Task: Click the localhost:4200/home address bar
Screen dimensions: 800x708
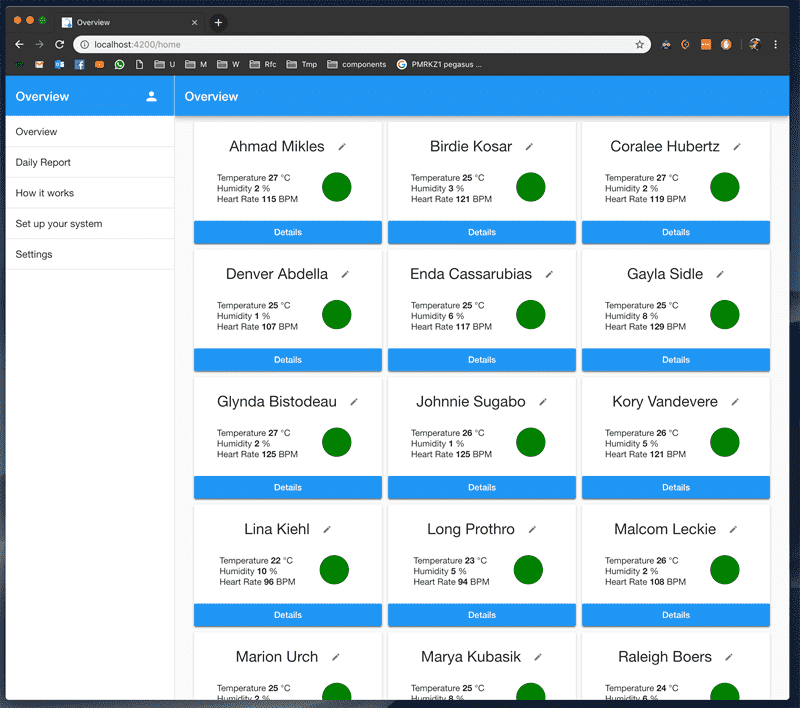Action: point(362,44)
